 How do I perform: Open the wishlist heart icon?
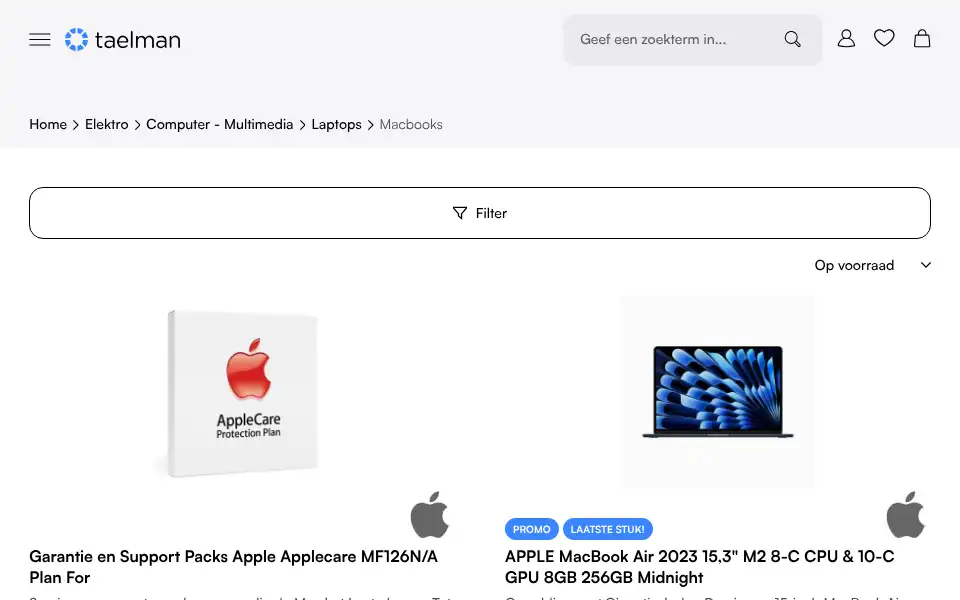[x=884, y=38]
